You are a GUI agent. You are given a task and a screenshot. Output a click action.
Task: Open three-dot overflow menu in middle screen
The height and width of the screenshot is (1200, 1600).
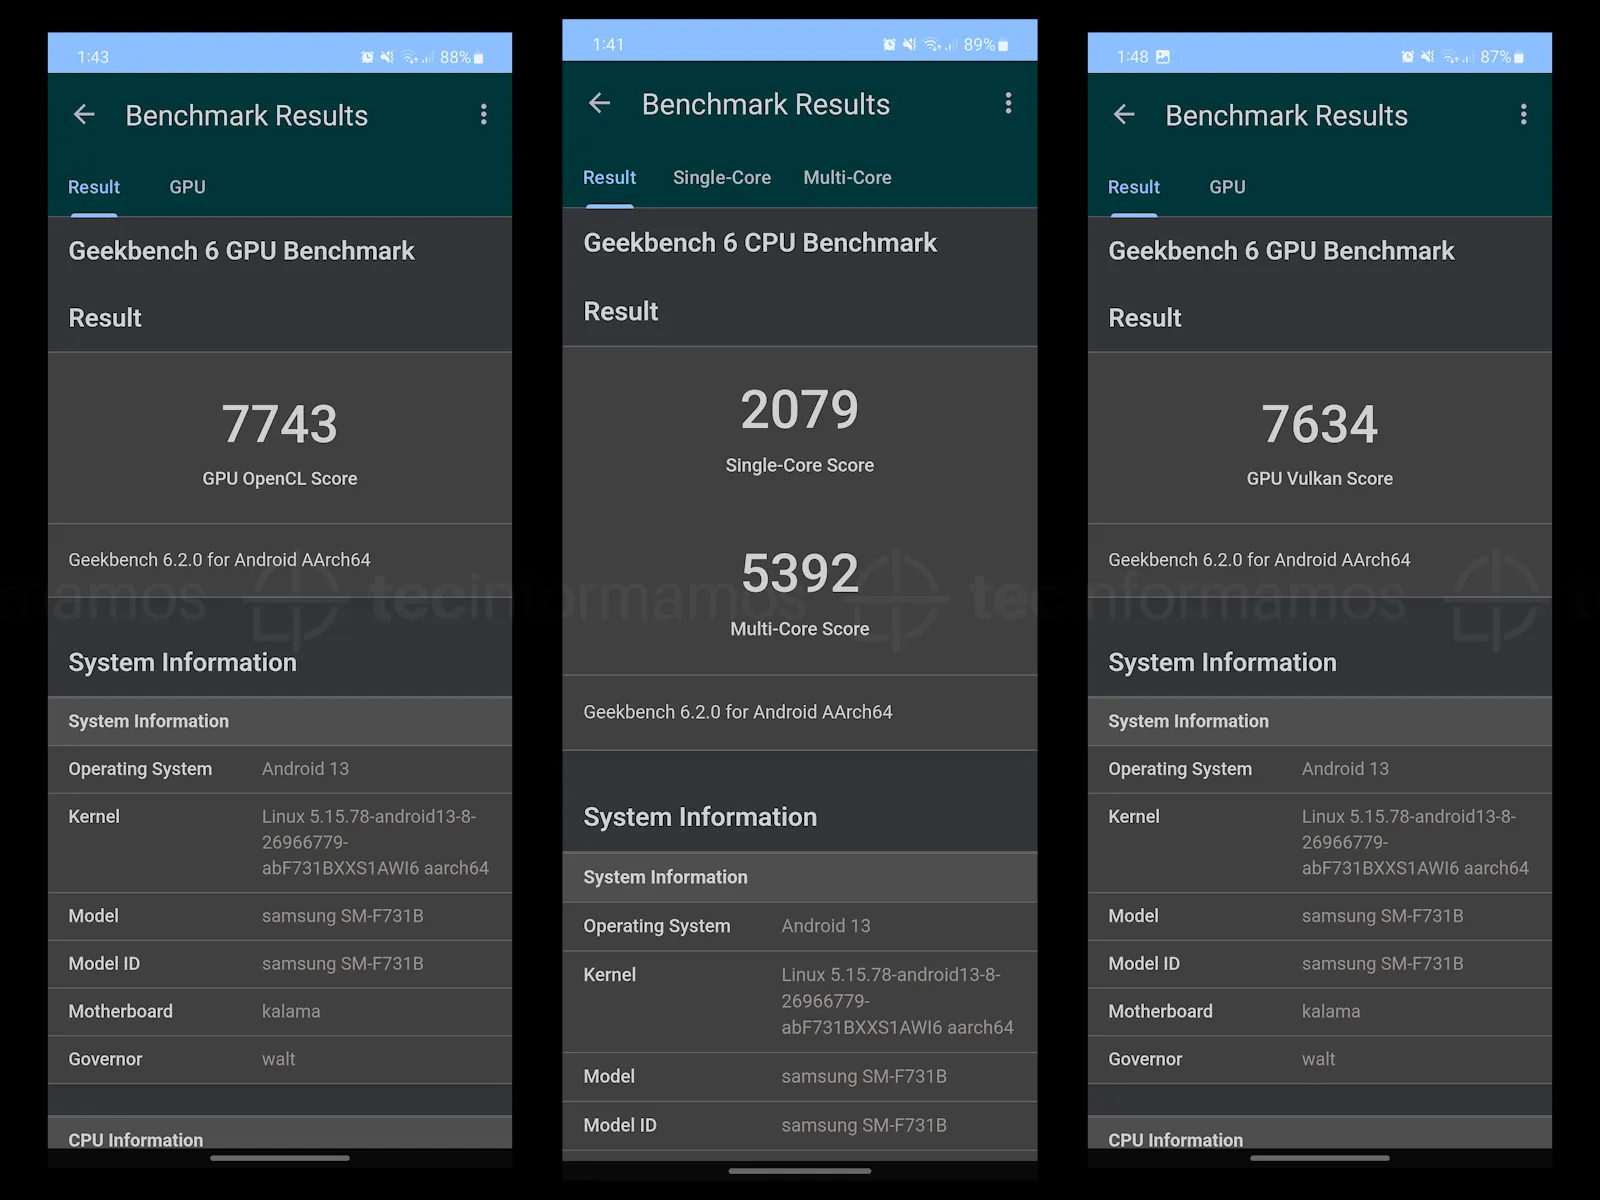click(x=1008, y=103)
